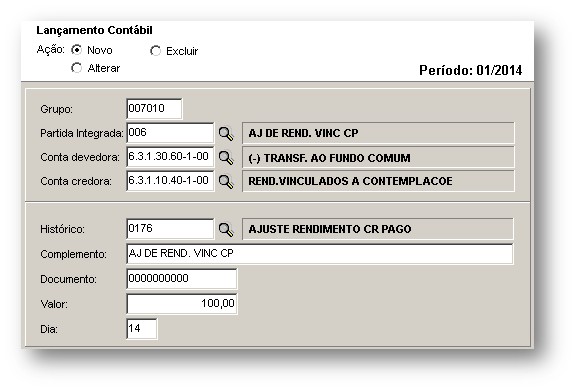Search accounts for Conta devedora
Screen dimensions: 576x391
point(226,158)
